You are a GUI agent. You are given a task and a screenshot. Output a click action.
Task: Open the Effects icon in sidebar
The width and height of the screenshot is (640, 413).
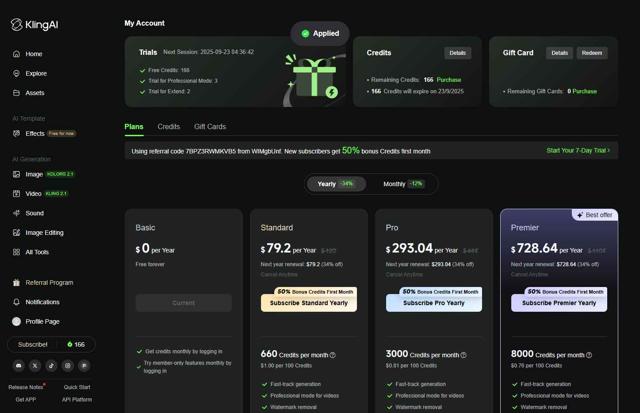16,133
